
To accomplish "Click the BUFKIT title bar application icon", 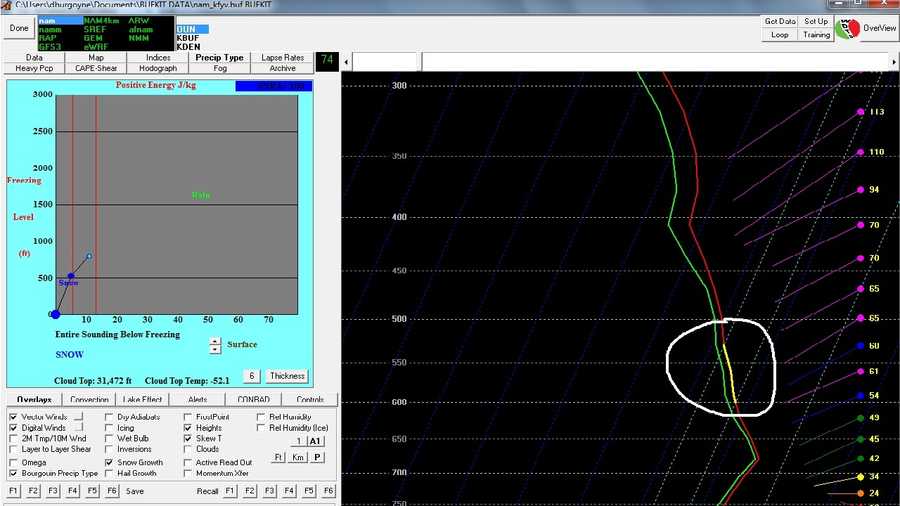I will pyautogui.click(x=5, y=4).
